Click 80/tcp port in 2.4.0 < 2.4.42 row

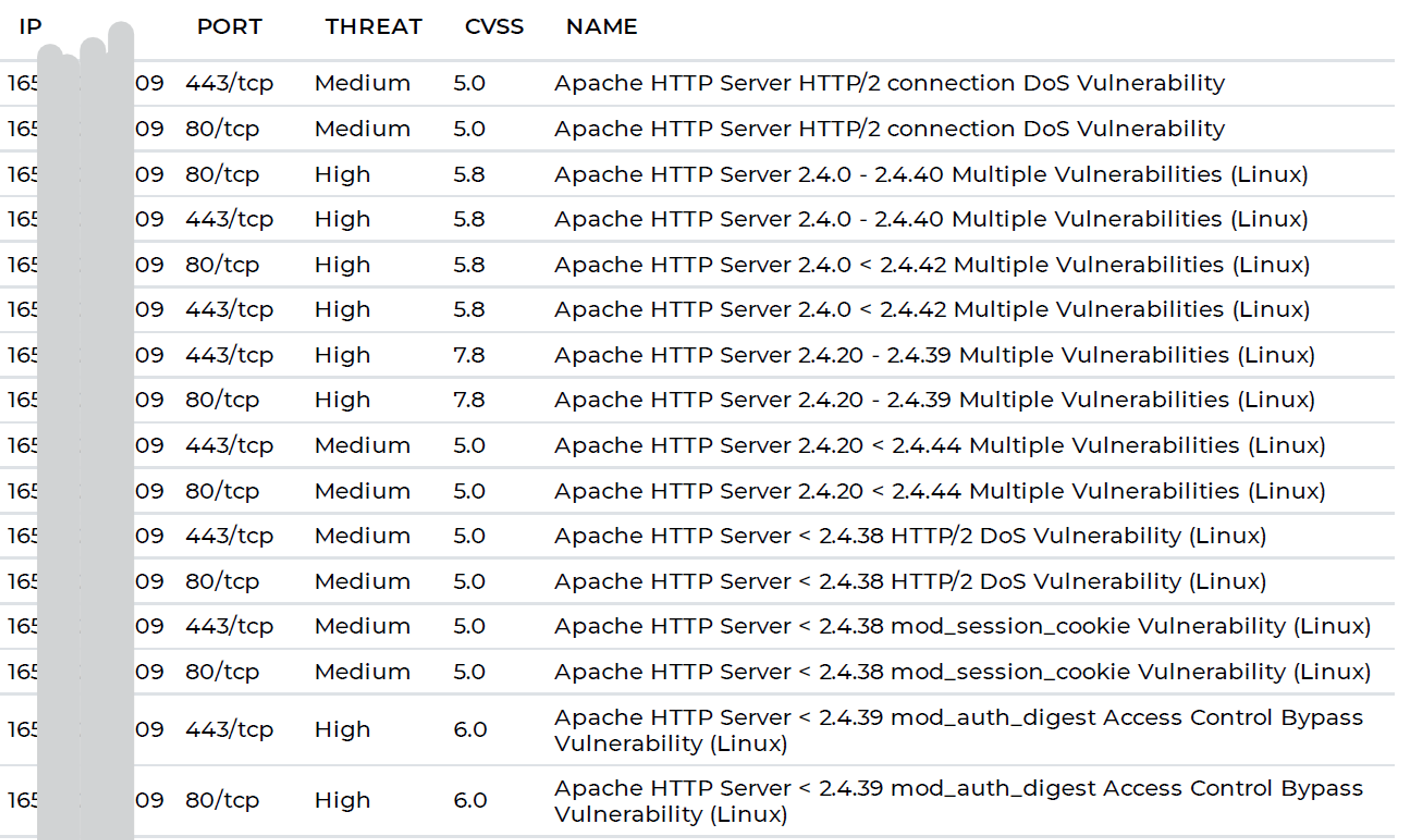click(222, 265)
